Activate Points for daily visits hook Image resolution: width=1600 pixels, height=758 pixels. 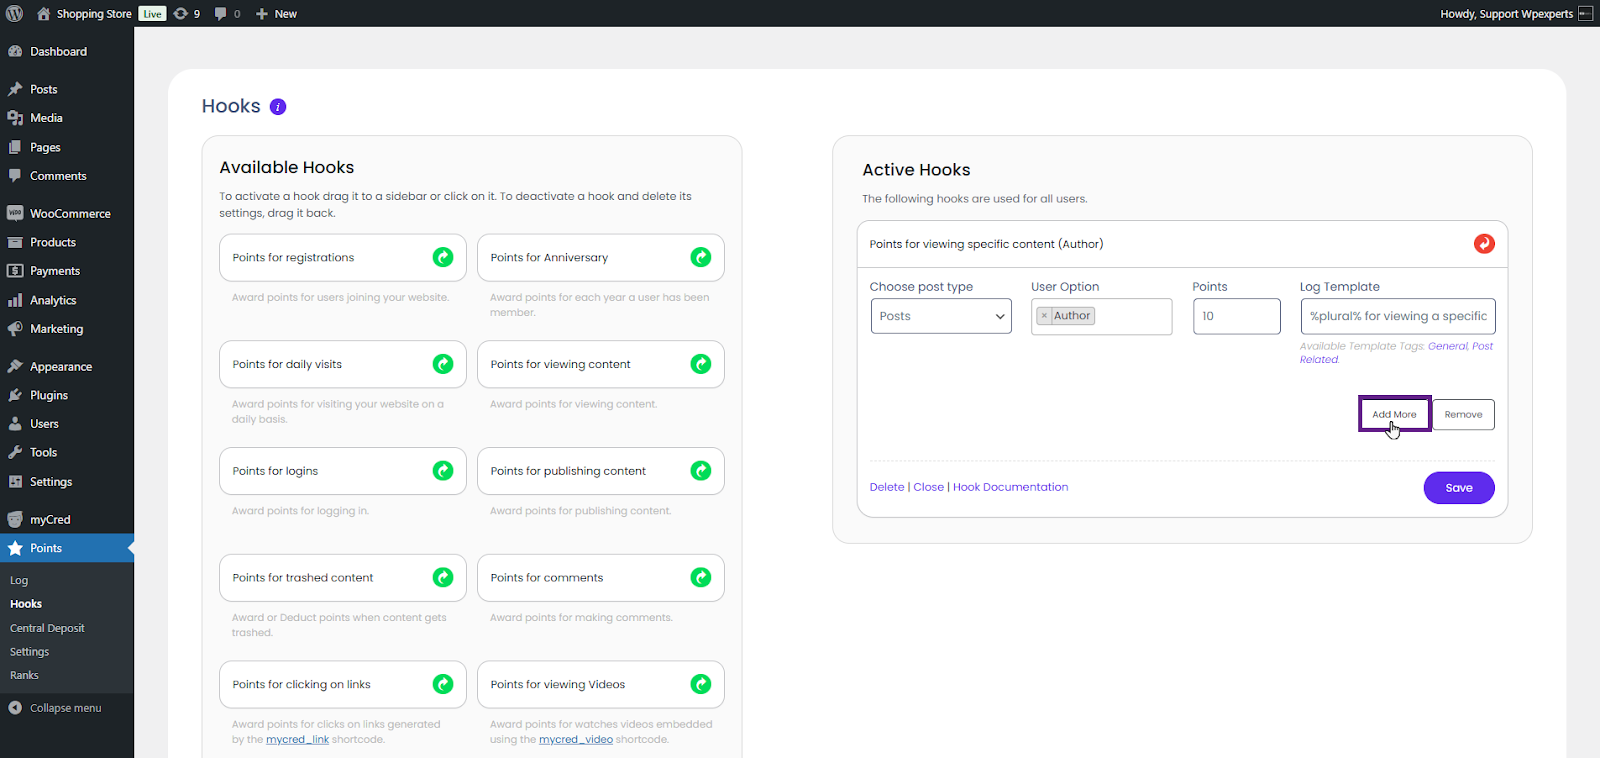click(x=442, y=364)
